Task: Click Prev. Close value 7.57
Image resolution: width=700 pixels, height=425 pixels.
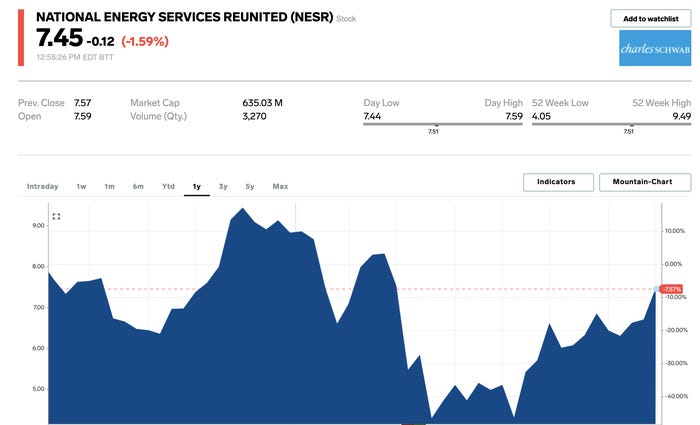Action: pyautogui.click(x=83, y=103)
